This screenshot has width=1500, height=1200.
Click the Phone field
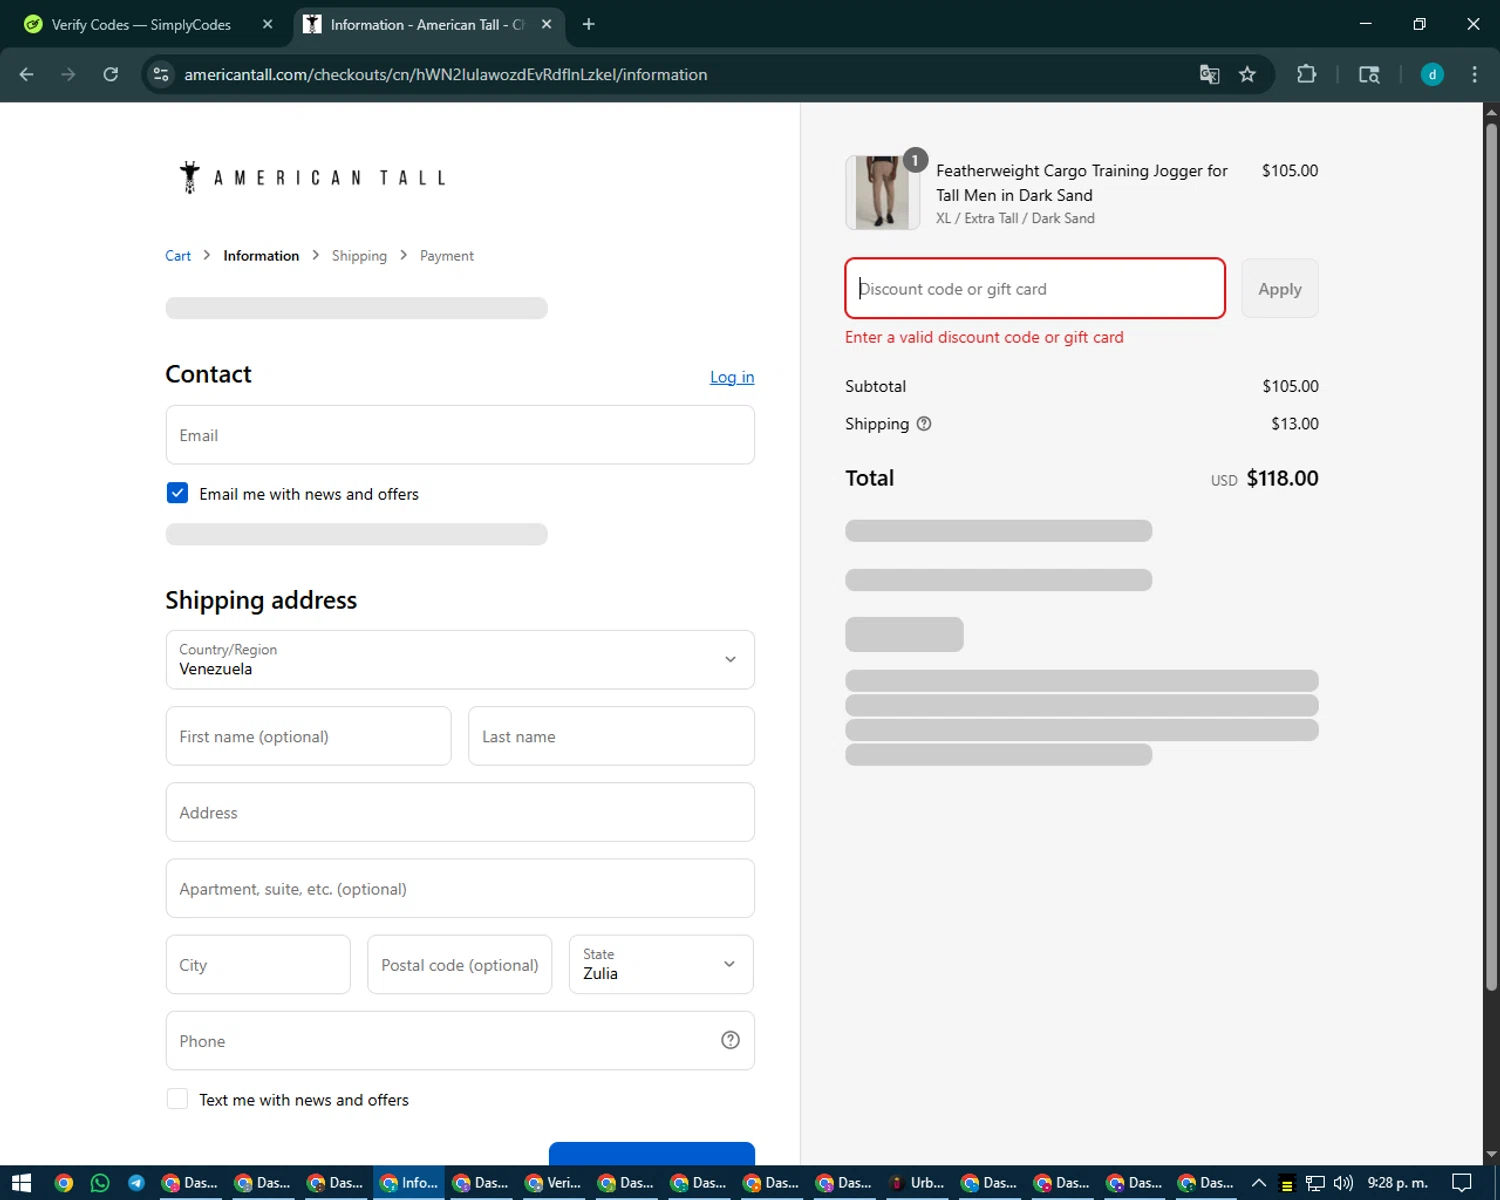pos(460,1040)
